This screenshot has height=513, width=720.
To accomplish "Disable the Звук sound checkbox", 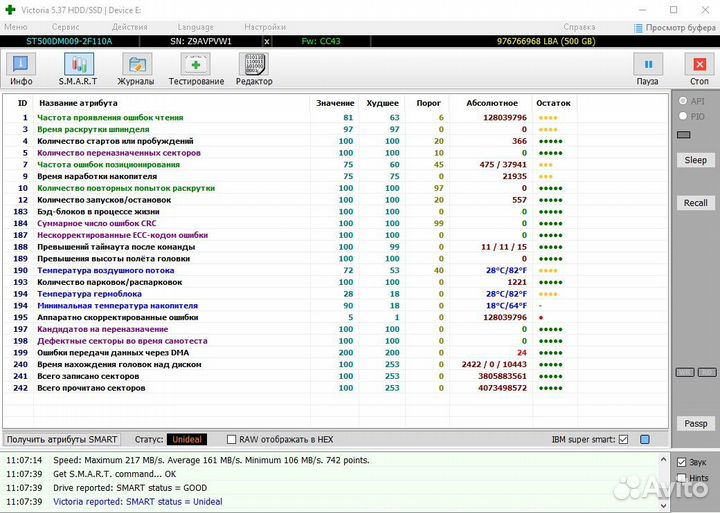I will click(681, 462).
